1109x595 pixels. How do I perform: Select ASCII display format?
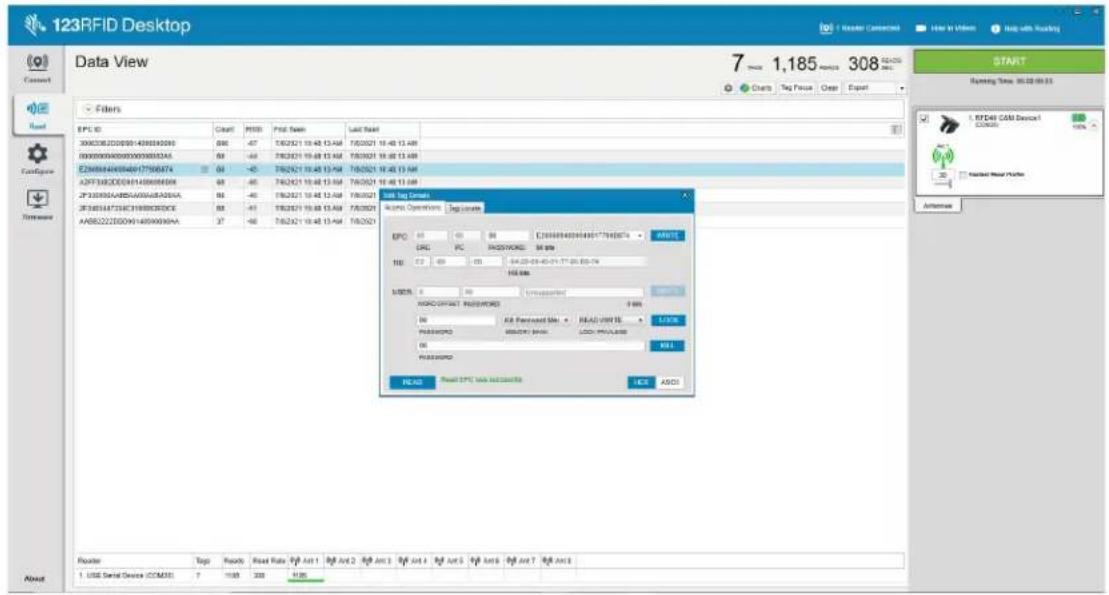click(x=670, y=383)
